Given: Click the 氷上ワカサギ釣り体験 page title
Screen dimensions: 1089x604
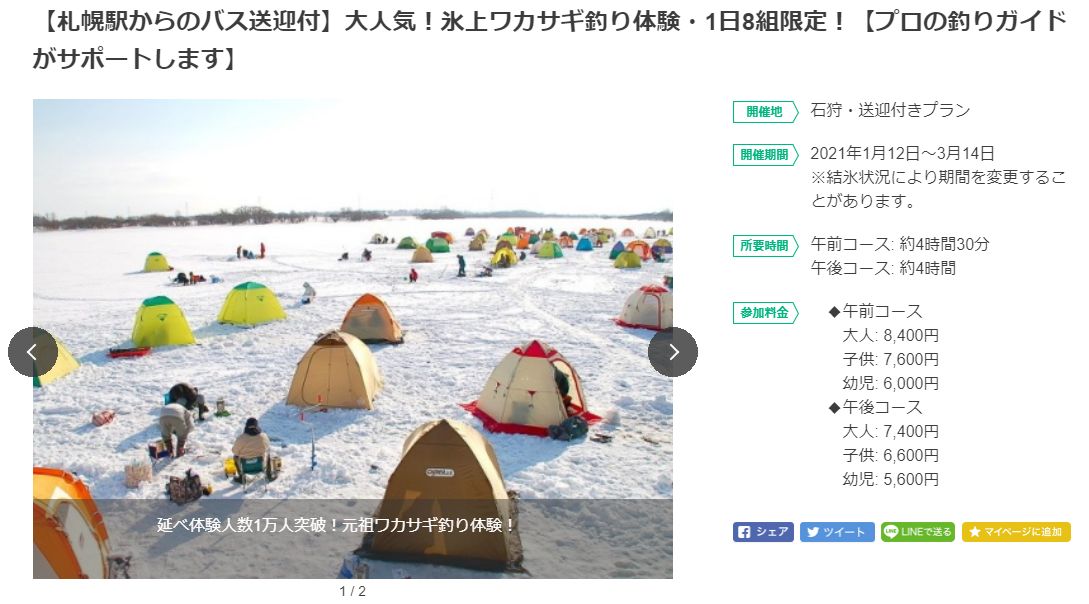Looking at the screenshot, I should 549,40.
